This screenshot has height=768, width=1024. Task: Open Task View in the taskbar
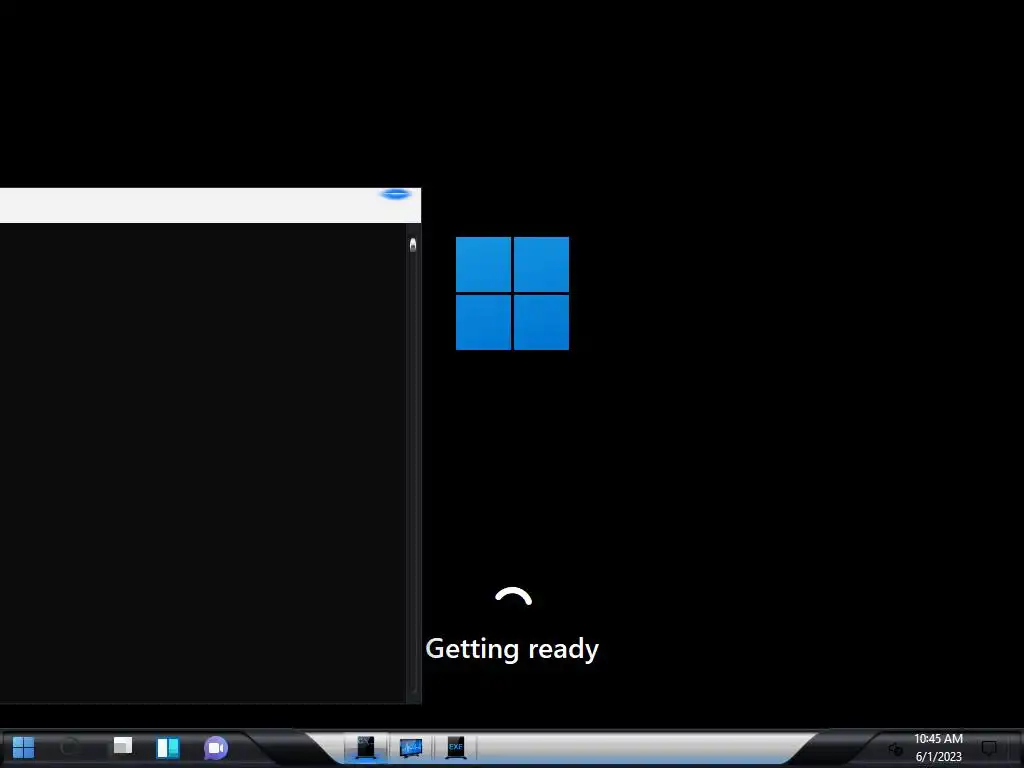(x=122, y=746)
